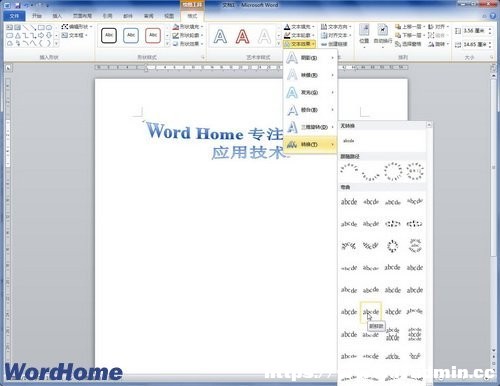The width and height of the screenshot is (500, 386).
Task: Open the 文字方向 (Text Direction) dropdown
Action: (x=336, y=27)
